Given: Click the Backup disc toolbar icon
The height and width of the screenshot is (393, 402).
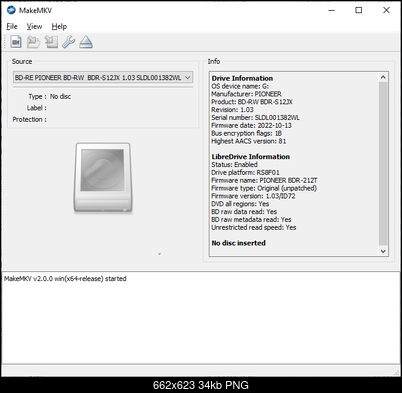Looking at the screenshot, I should [x=51, y=42].
